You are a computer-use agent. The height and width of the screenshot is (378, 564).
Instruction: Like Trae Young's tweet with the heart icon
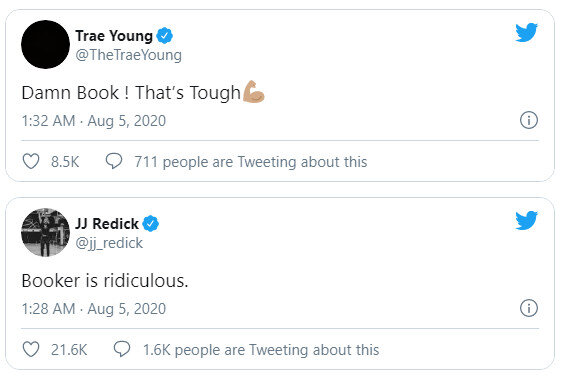point(31,161)
